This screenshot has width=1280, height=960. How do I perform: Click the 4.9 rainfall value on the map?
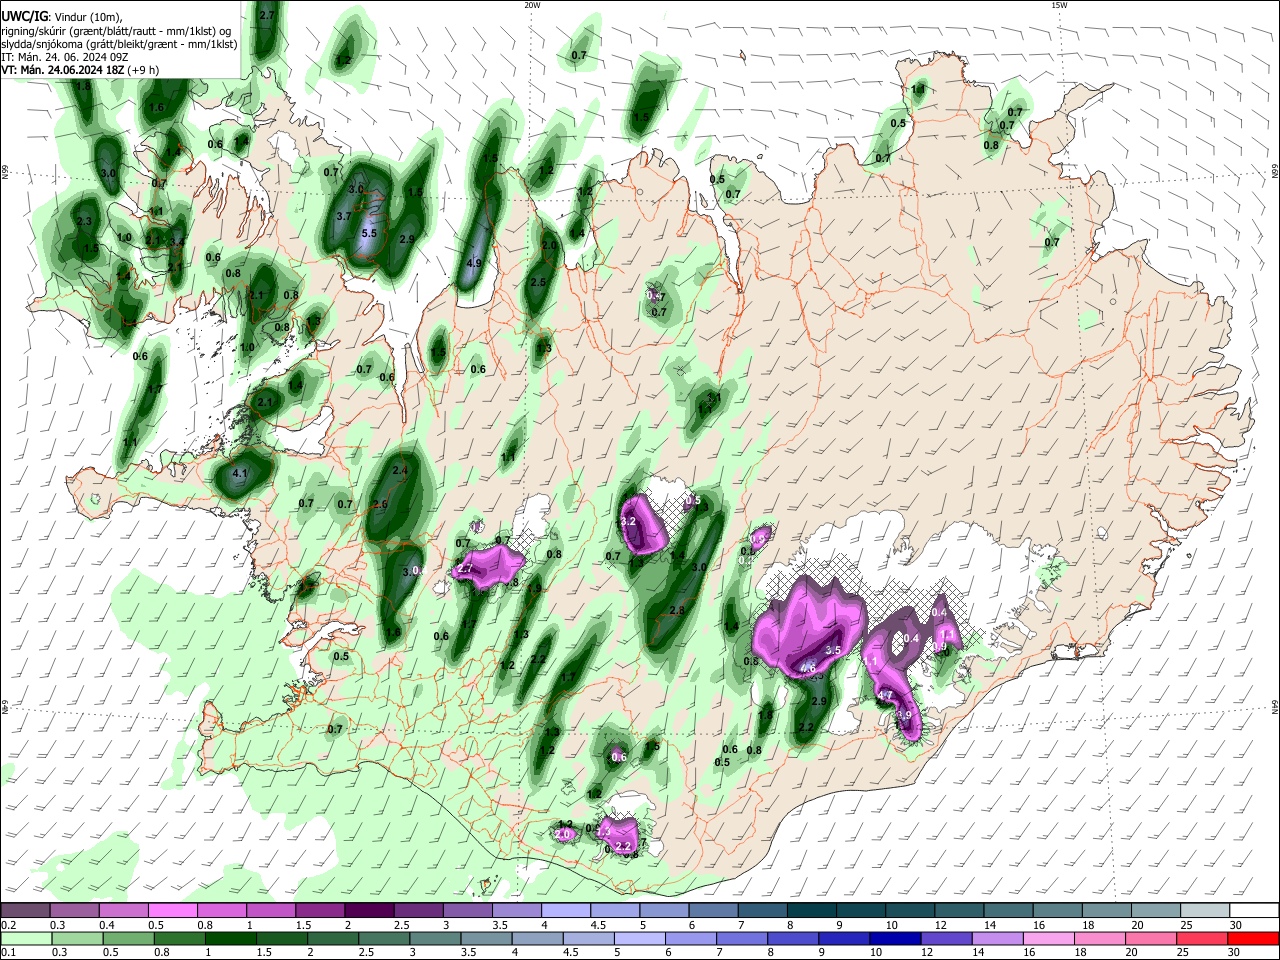tap(475, 263)
